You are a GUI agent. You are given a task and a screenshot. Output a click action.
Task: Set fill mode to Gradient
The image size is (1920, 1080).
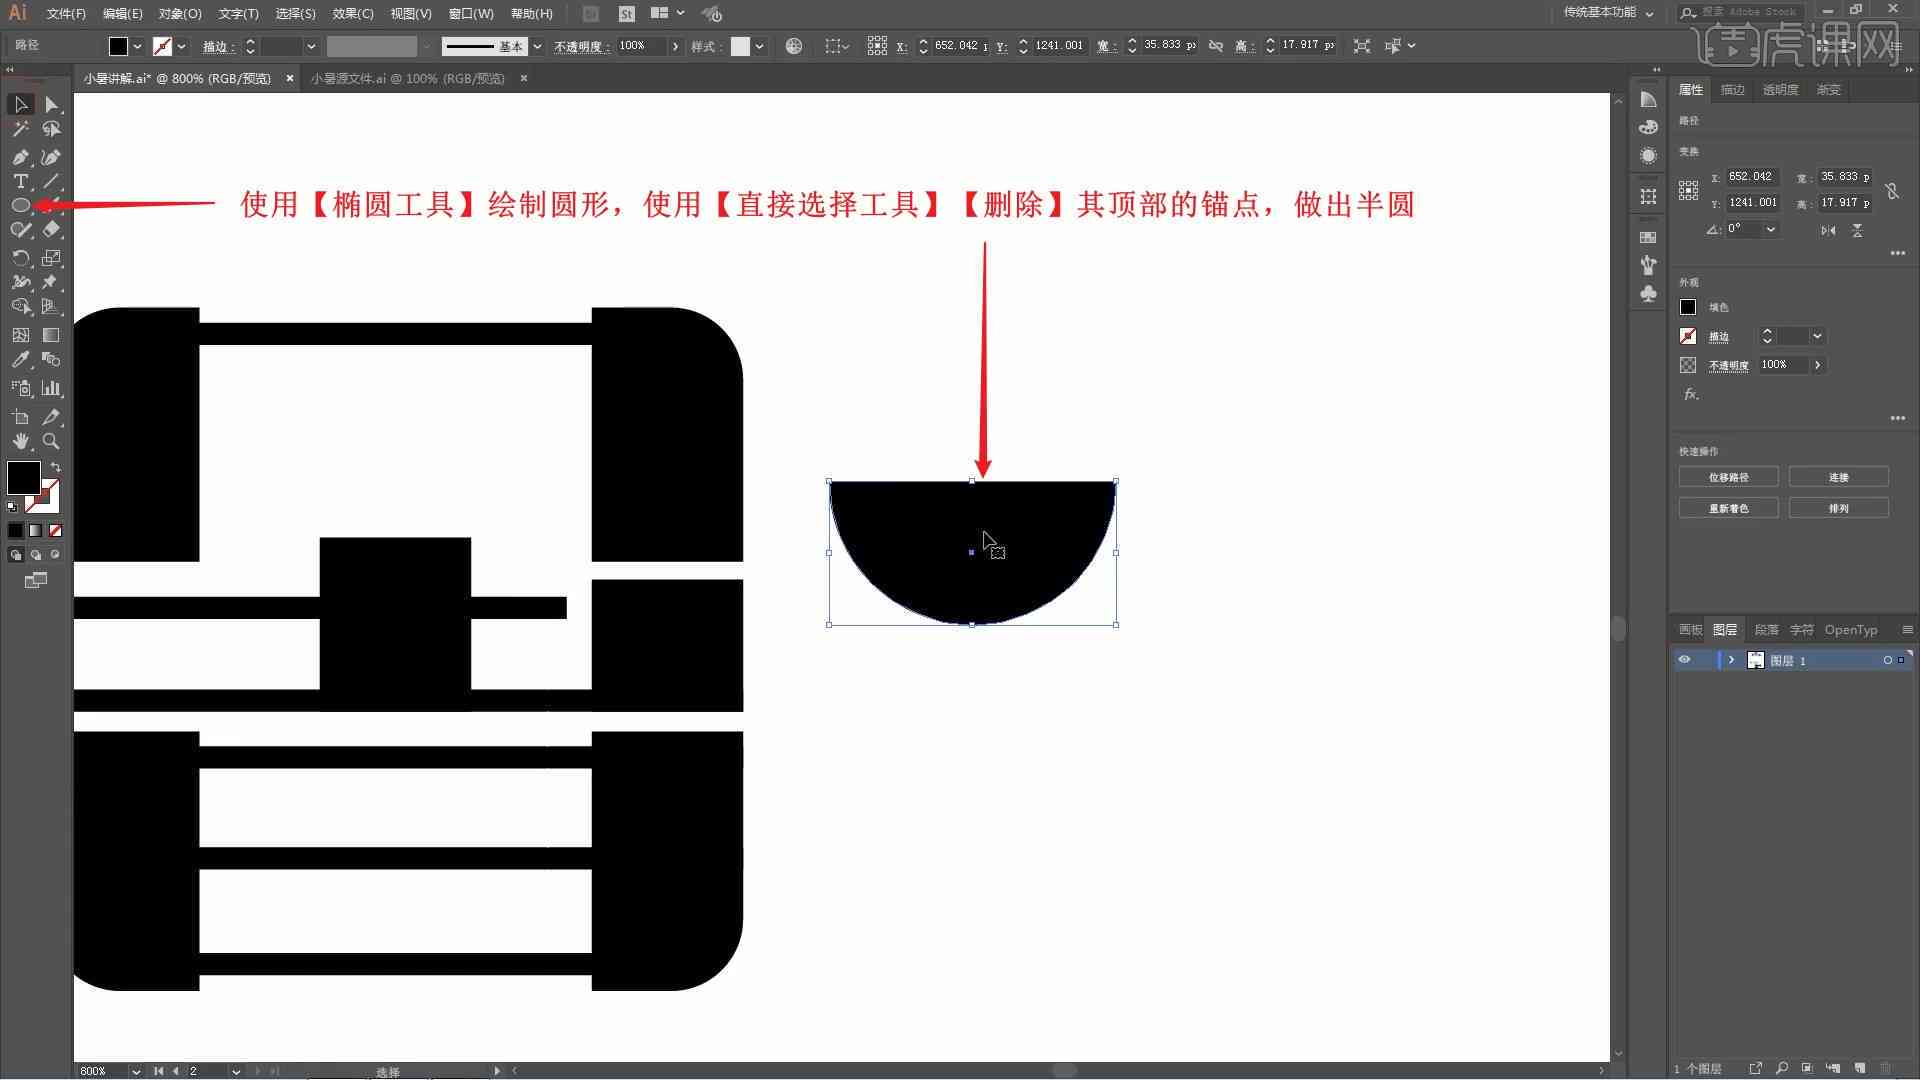pos(35,530)
